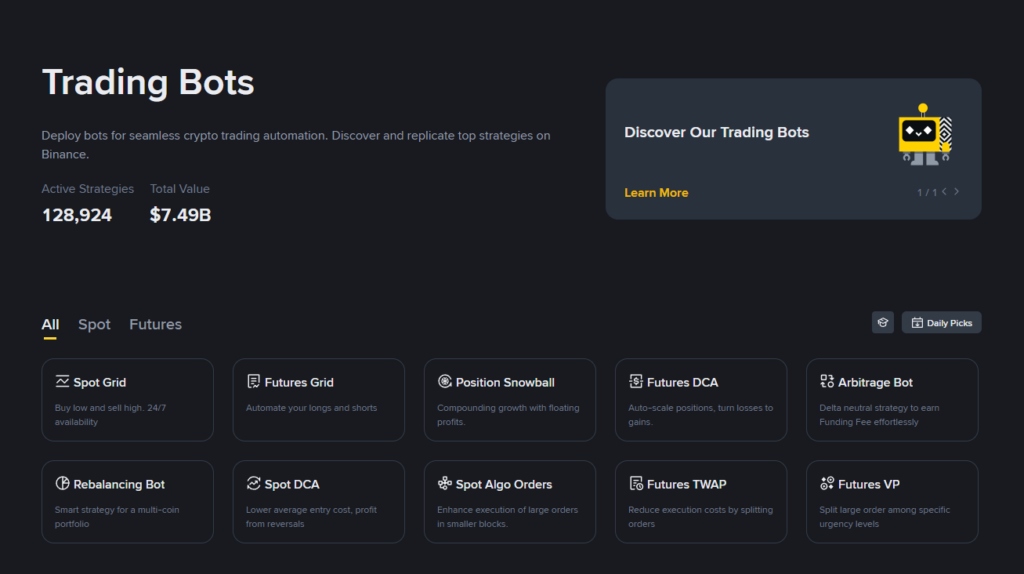This screenshot has width=1024, height=574.
Task: Click 'Buy low and sell high' description
Action: 110,415
